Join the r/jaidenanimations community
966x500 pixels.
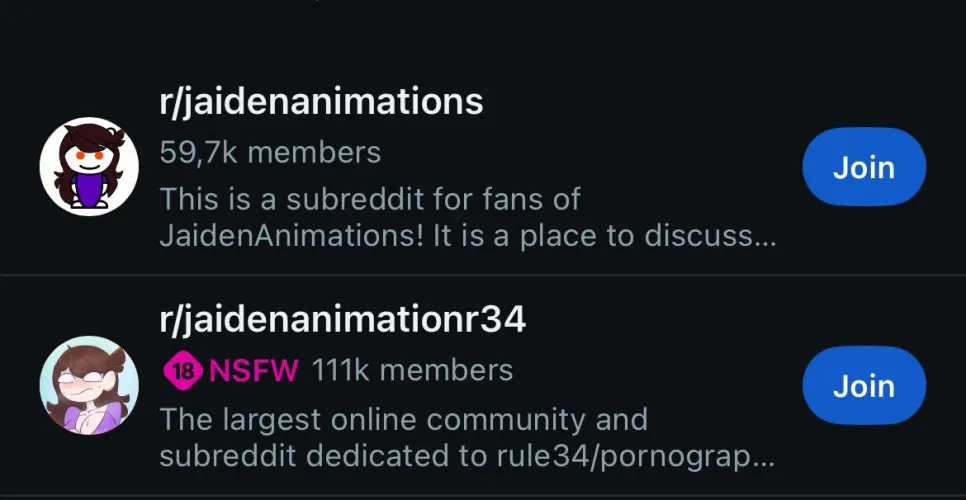[x=863, y=168]
